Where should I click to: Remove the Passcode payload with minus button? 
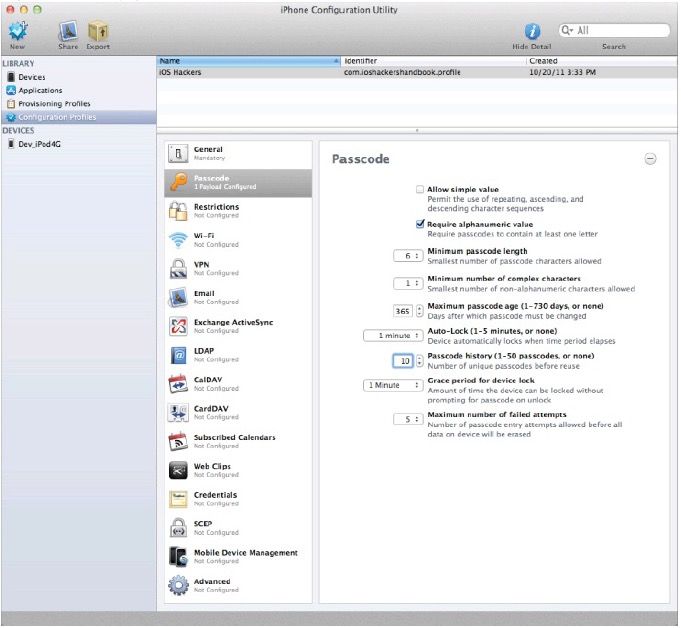[650, 159]
